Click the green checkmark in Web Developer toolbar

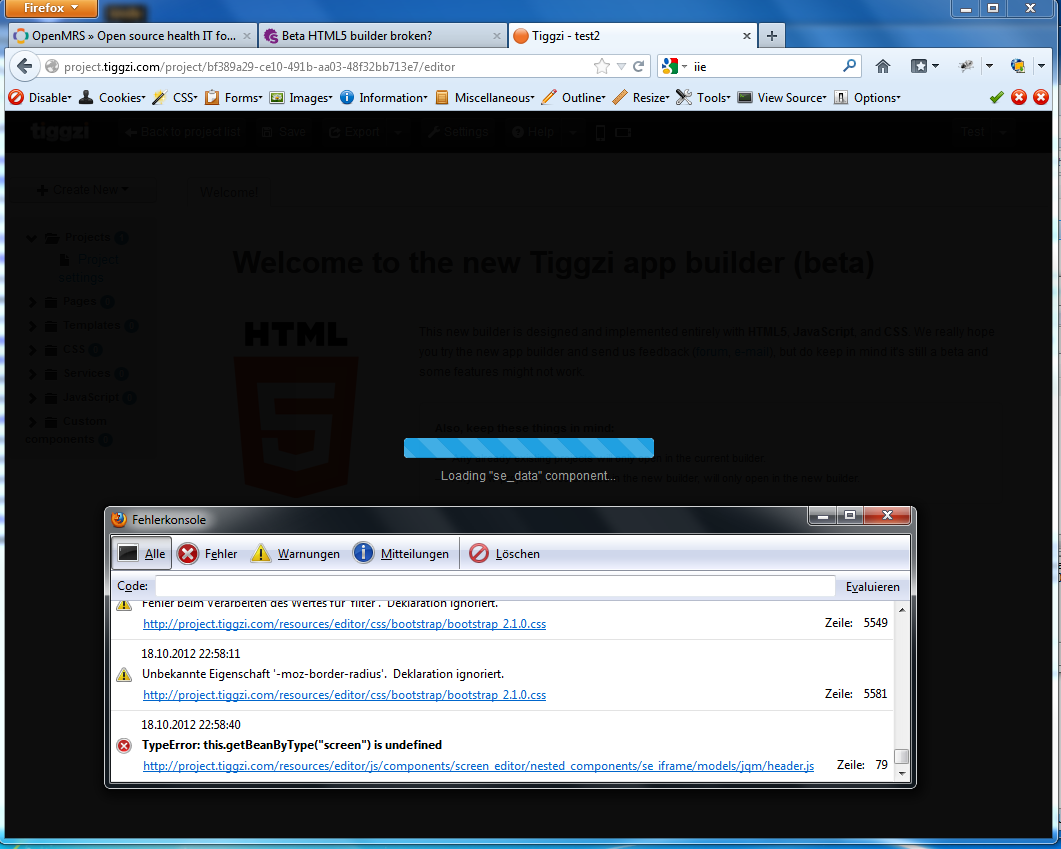coord(996,97)
